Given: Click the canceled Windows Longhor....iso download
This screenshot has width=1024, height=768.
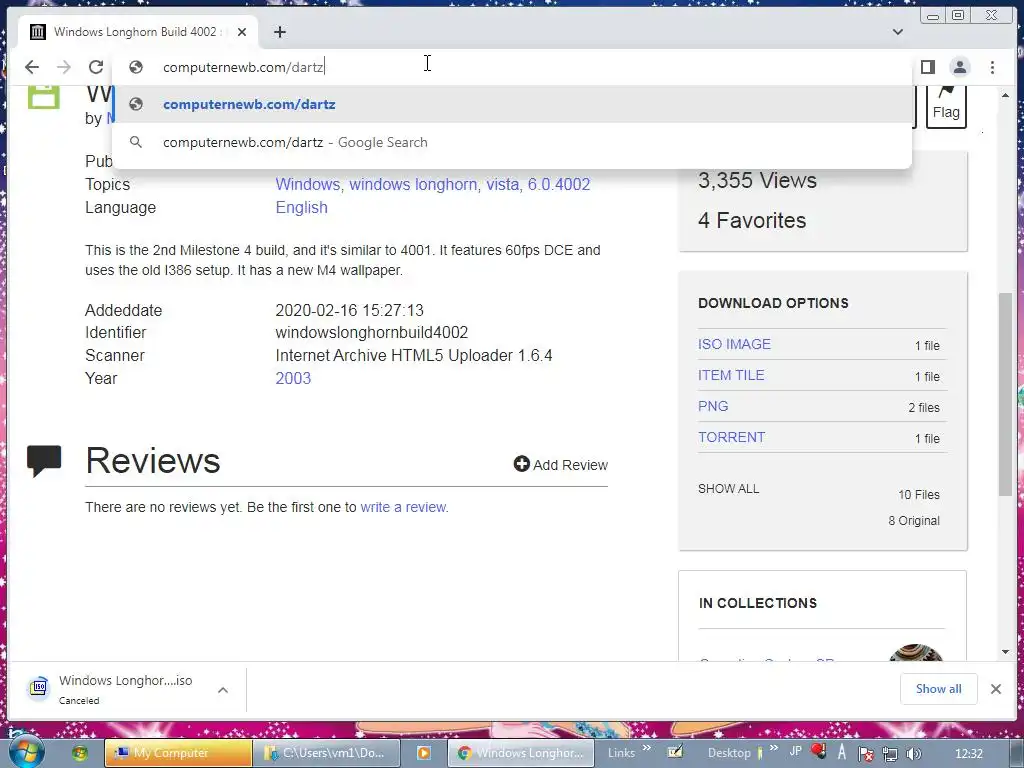Looking at the screenshot, I should point(125,690).
